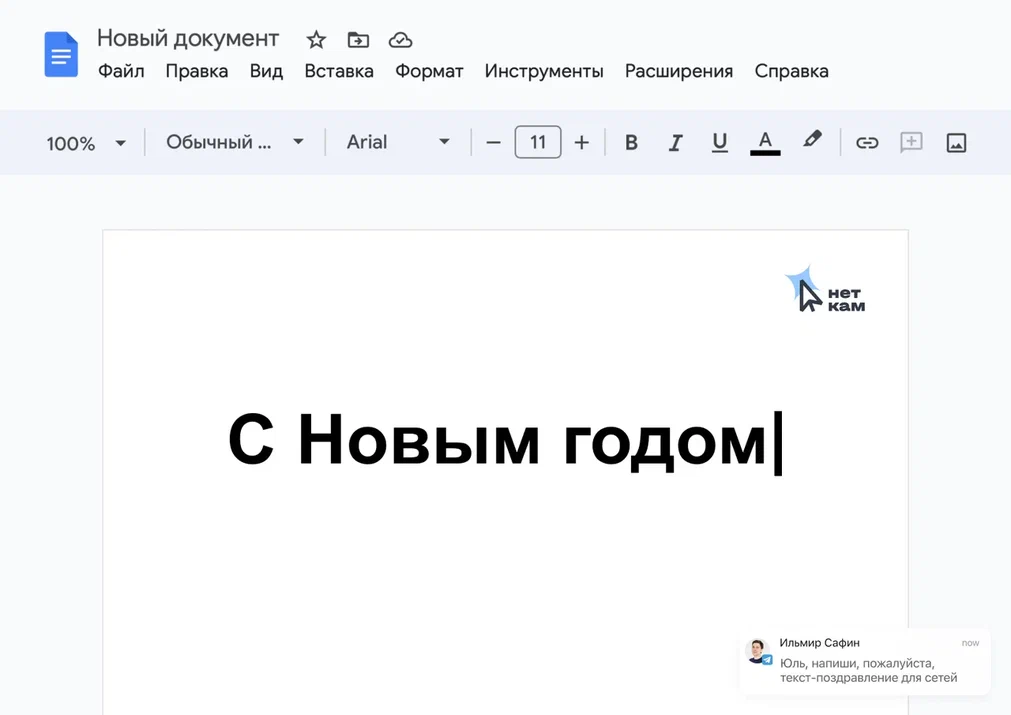This screenshot has width=1011, height=715.
Task: Open the notification from Ильмир Сафин
Action: 865,661
